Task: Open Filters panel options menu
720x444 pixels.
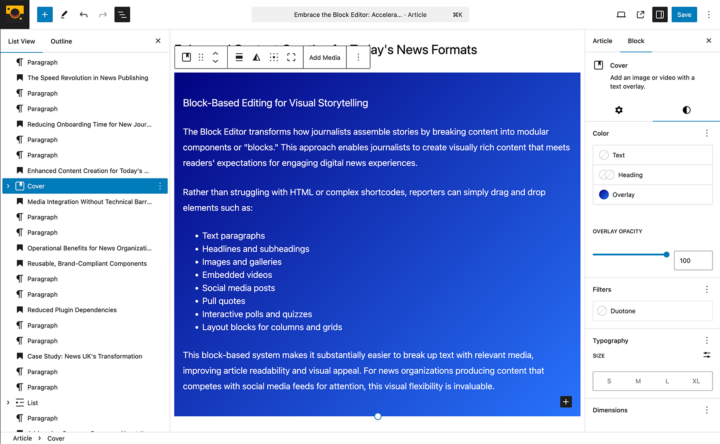Action: click(x=707, y=289)
